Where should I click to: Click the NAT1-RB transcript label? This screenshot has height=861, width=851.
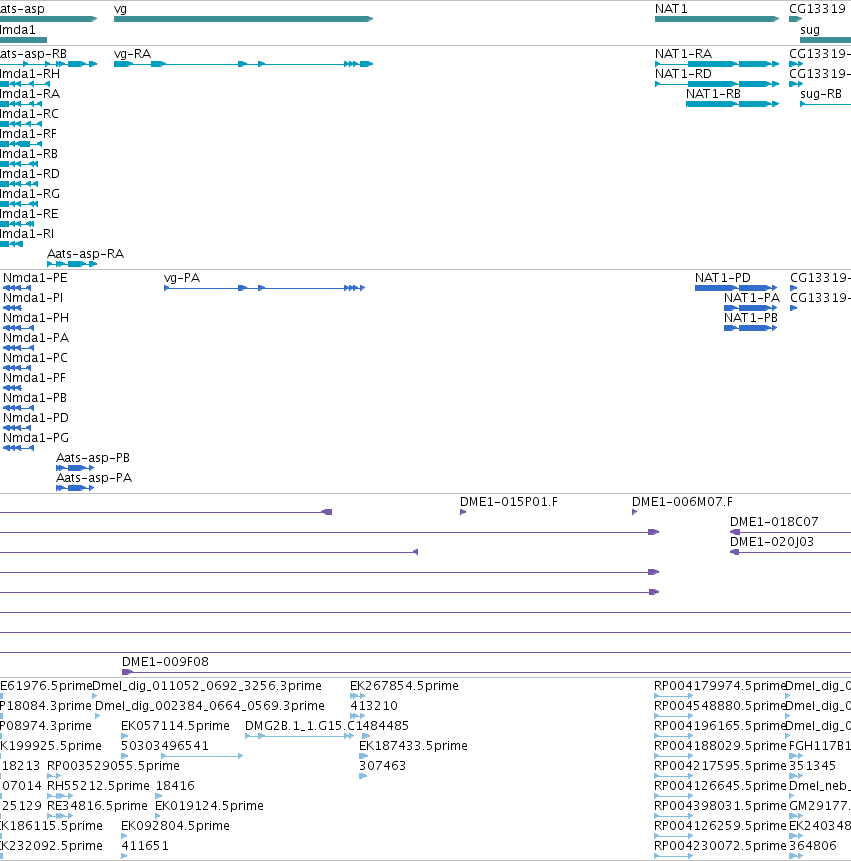point(713,94)
